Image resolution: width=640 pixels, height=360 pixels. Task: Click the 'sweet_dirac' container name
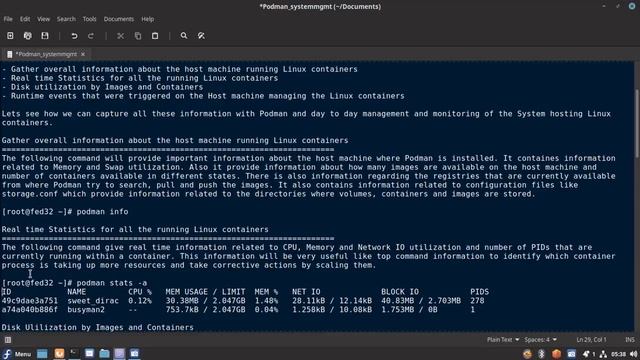[93, 301]
